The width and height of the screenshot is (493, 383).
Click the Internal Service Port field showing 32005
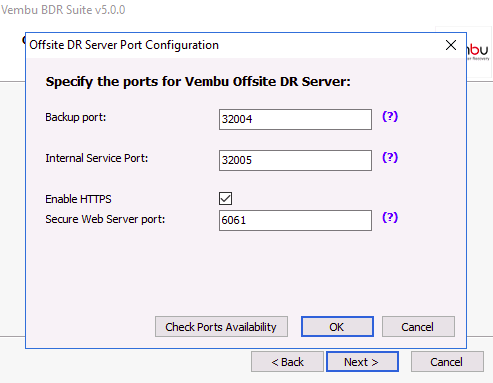coord(295,160)
